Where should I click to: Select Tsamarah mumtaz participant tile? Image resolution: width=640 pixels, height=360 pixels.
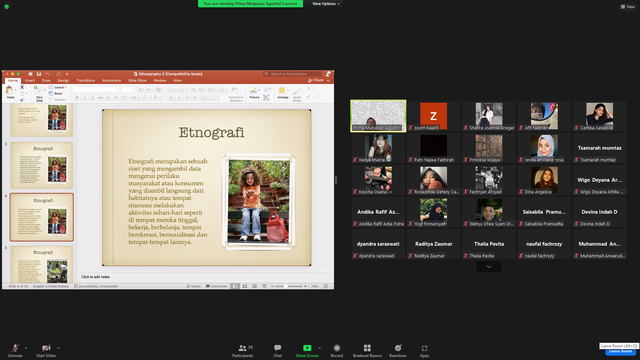pyautogui.click(x=599, y=148)
